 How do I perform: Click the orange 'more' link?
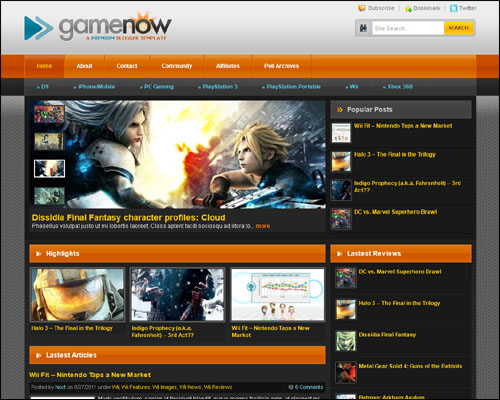coord(263,226)
